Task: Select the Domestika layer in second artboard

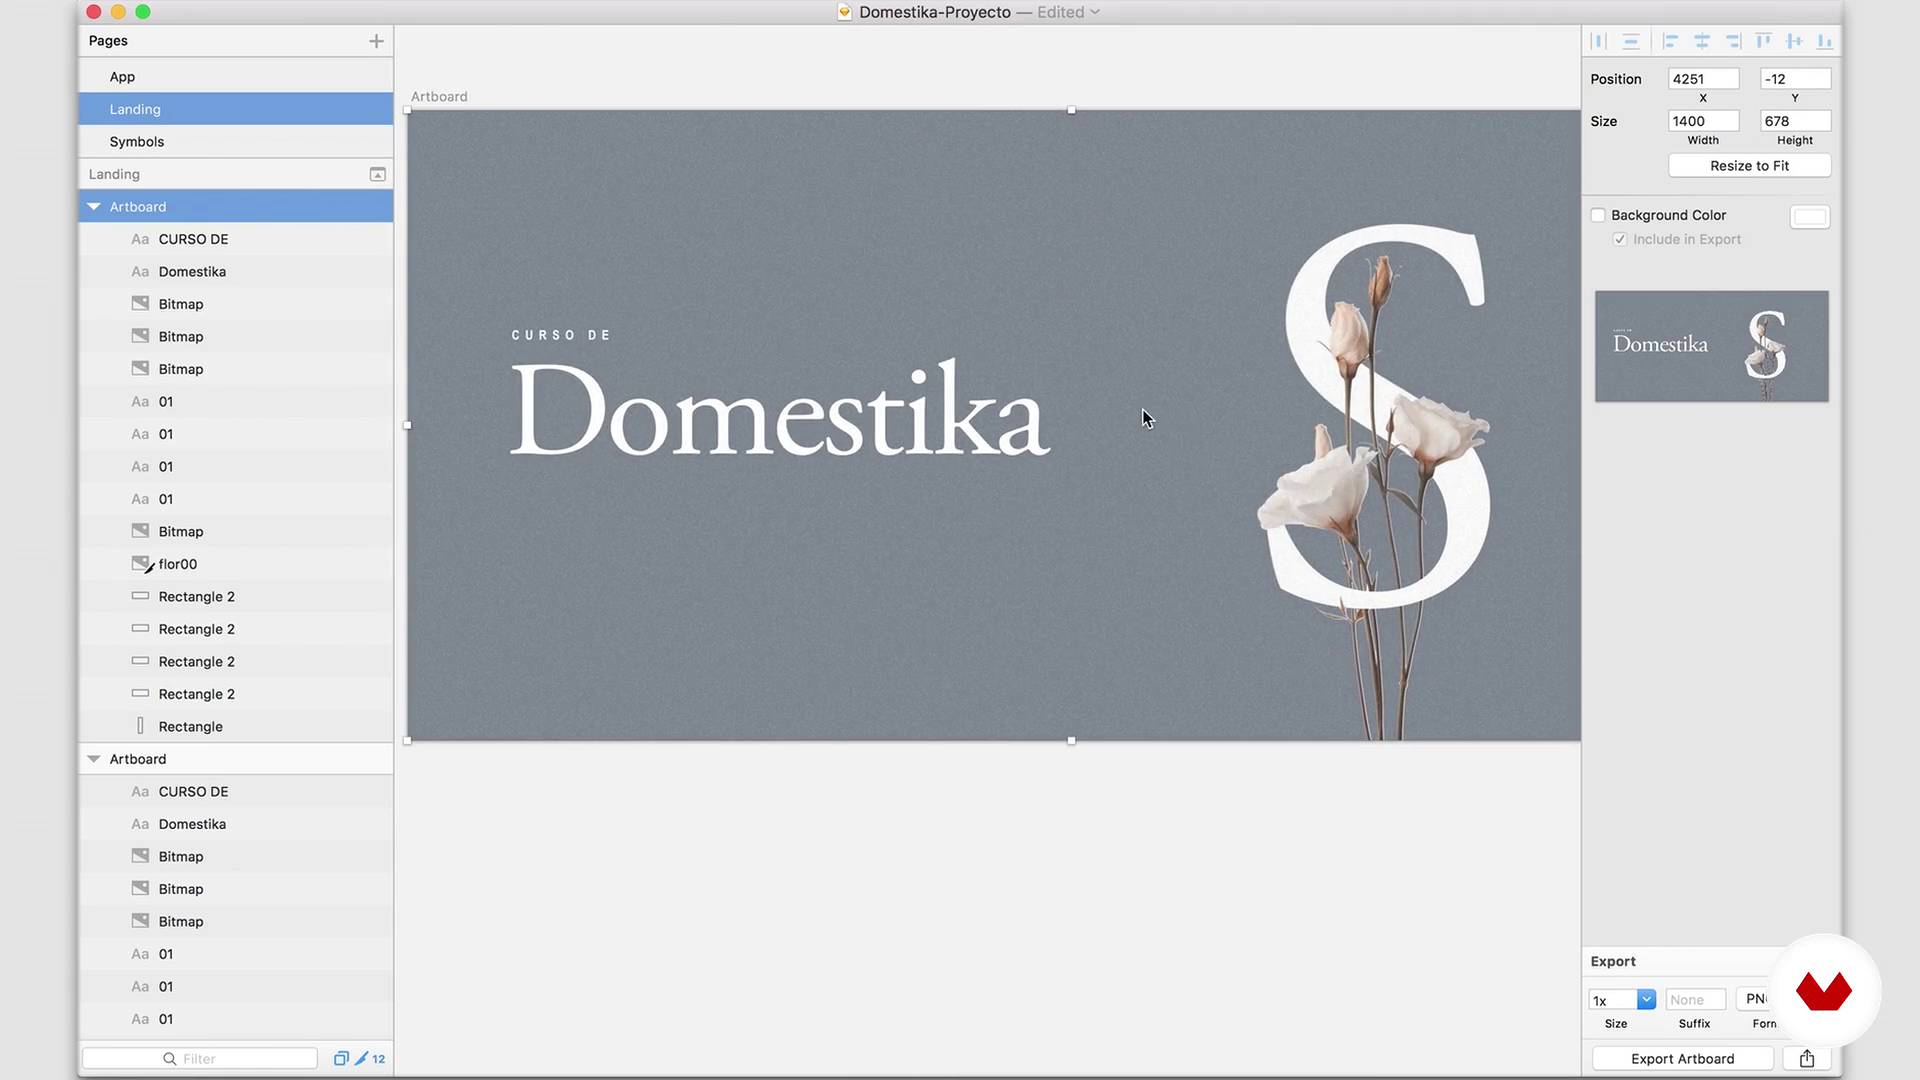Action: coord(236,824)
